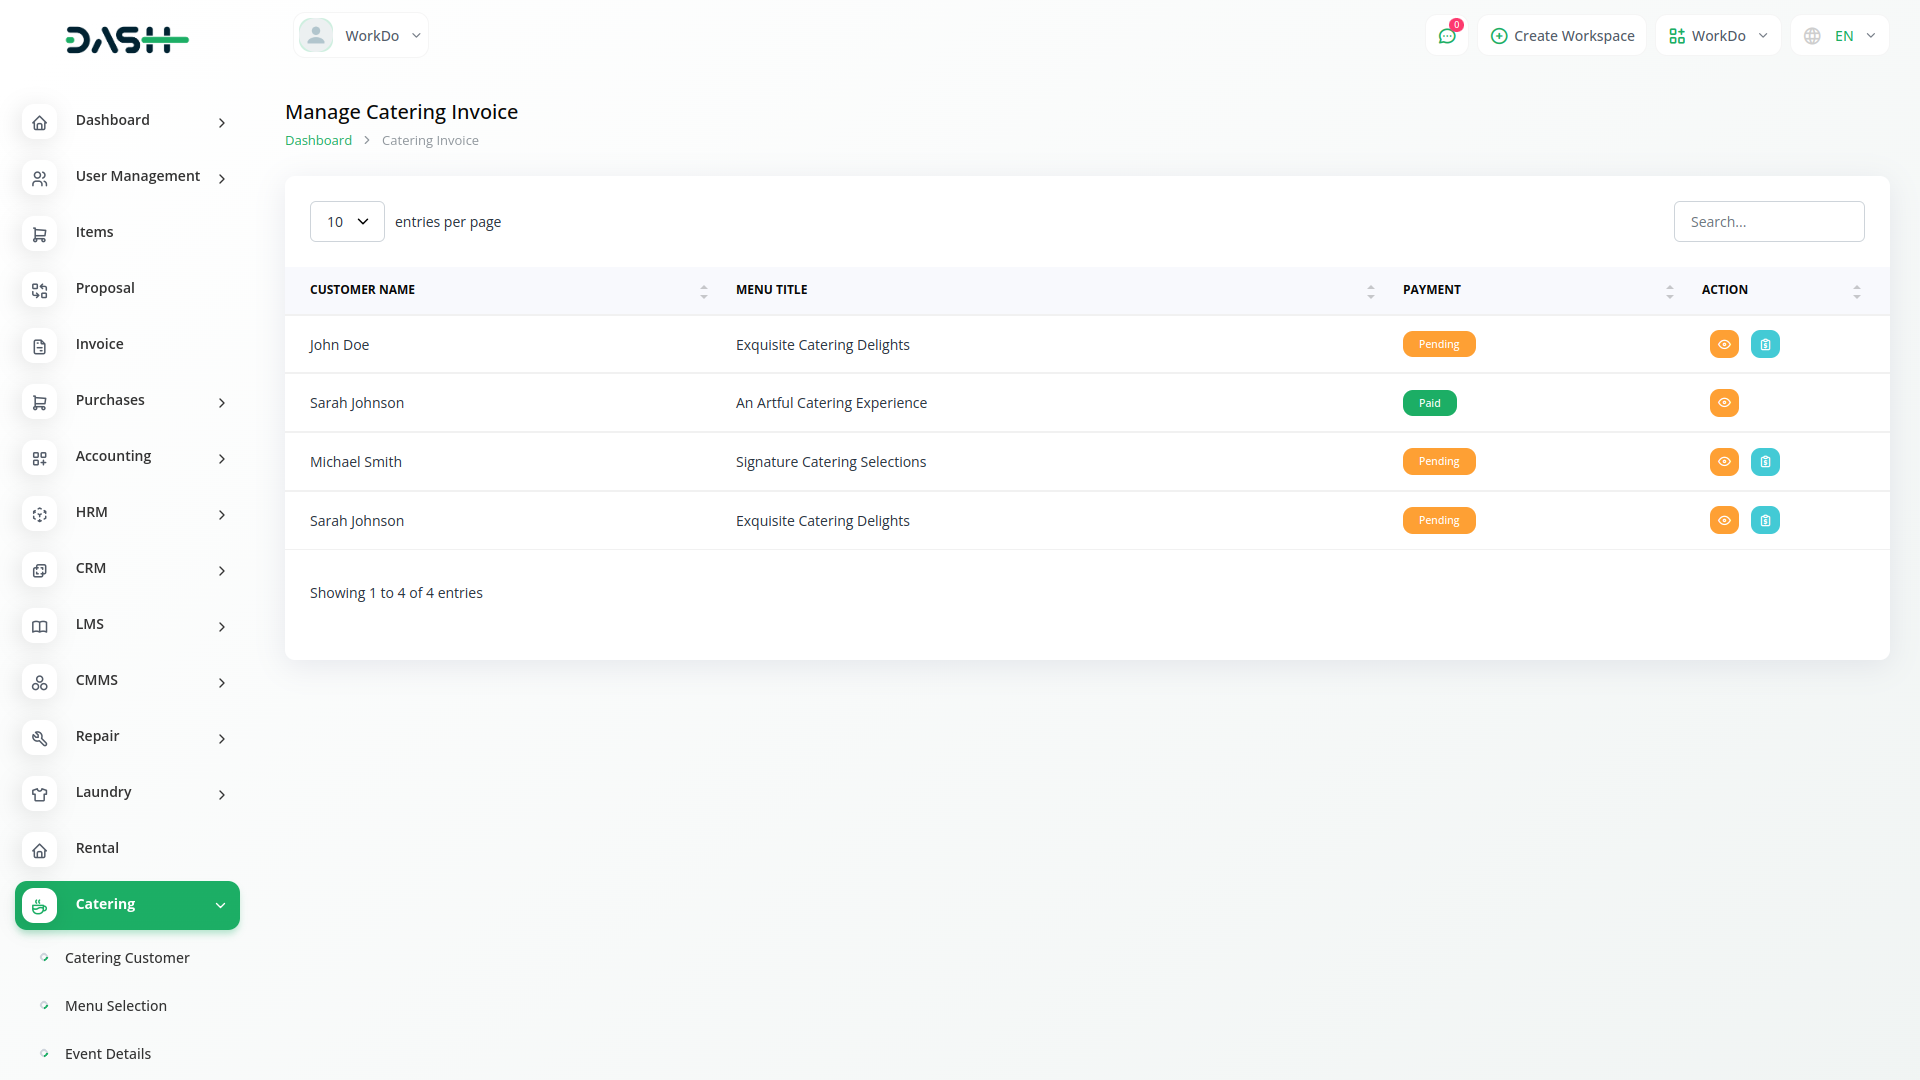Click the Items cart icon in sidebar

point(40,234)
